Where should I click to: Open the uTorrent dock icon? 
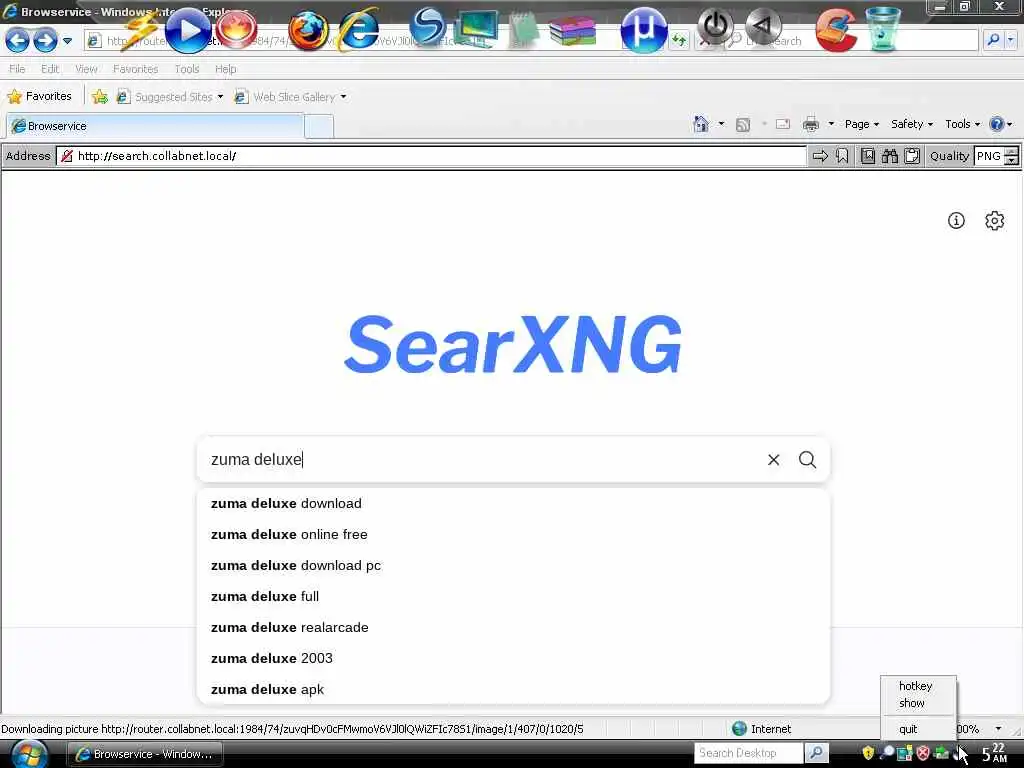tap(643, 30)
